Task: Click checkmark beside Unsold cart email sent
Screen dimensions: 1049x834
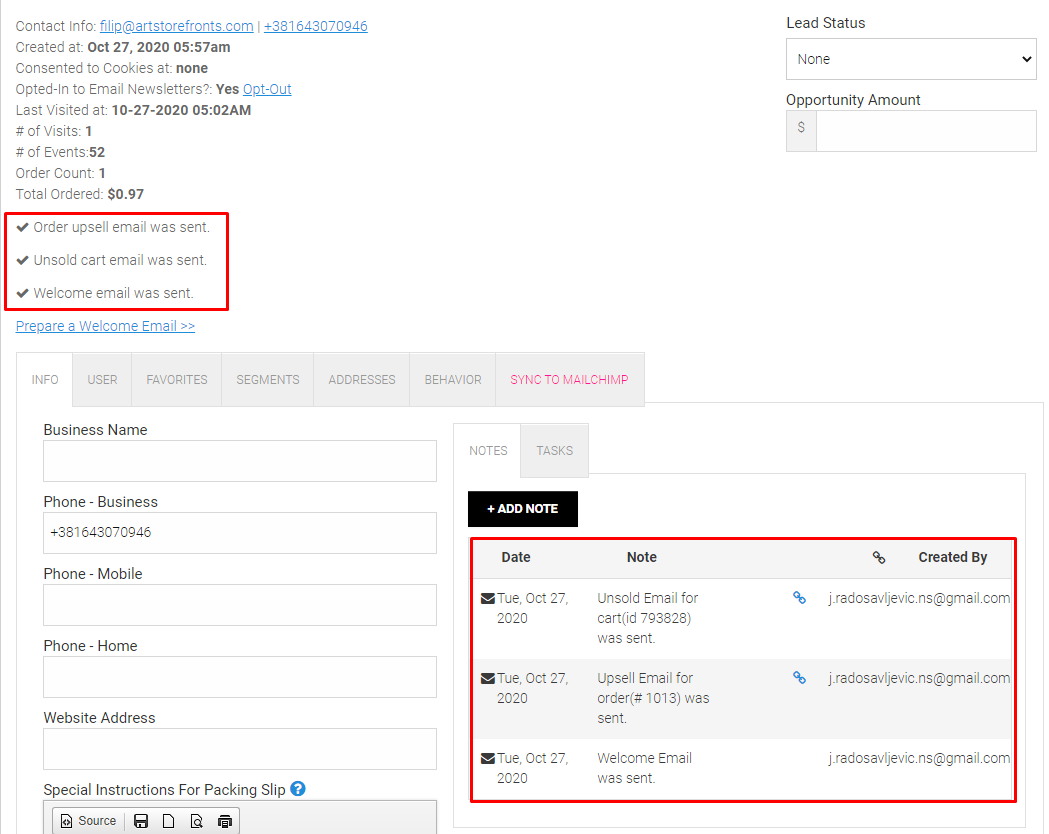Action: pos(23,260)
